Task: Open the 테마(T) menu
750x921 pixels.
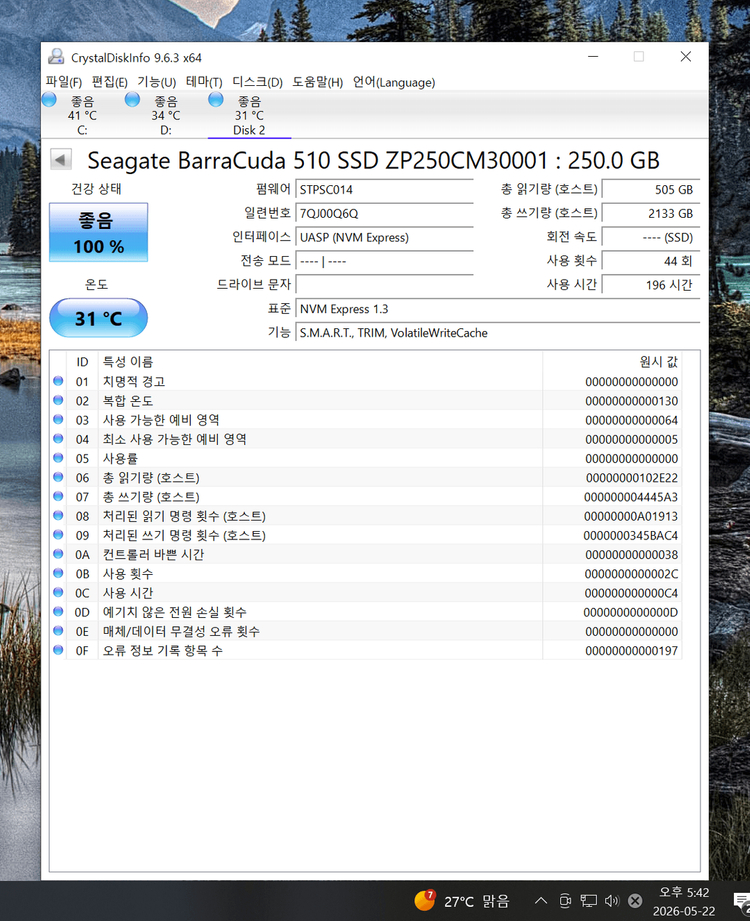Action: [204, 82]
